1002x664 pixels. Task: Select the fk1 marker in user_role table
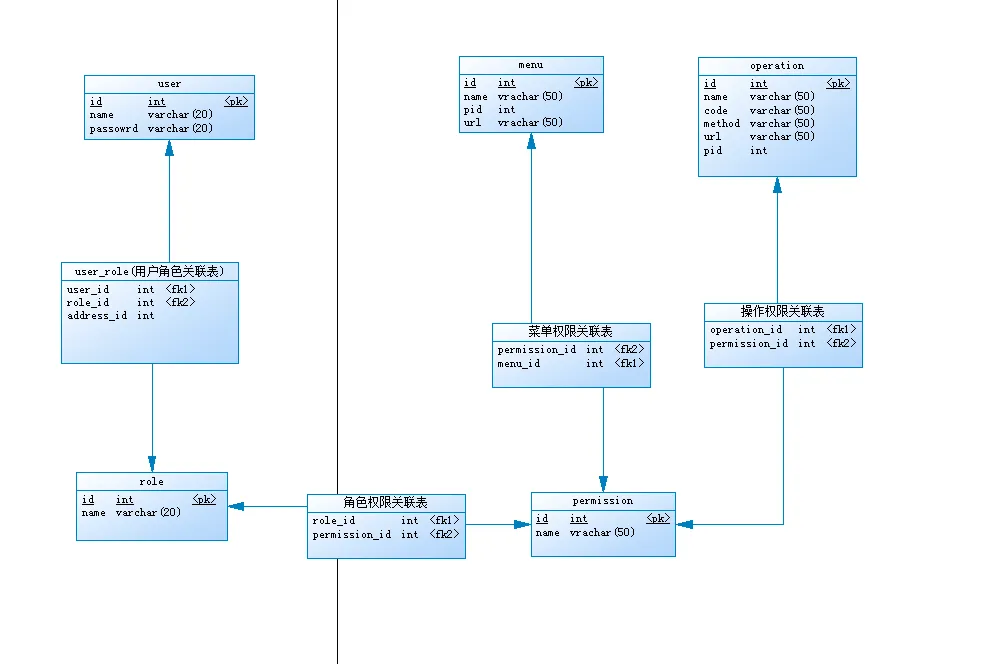click(181, 290)
